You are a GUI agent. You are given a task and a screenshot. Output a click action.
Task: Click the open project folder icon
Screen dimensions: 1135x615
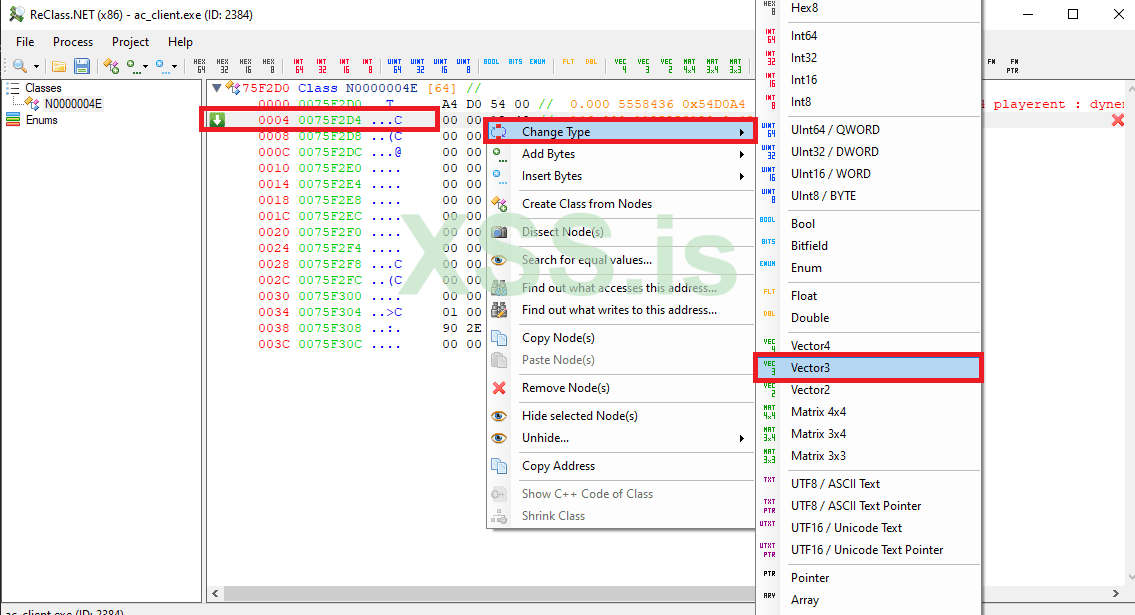59,66
